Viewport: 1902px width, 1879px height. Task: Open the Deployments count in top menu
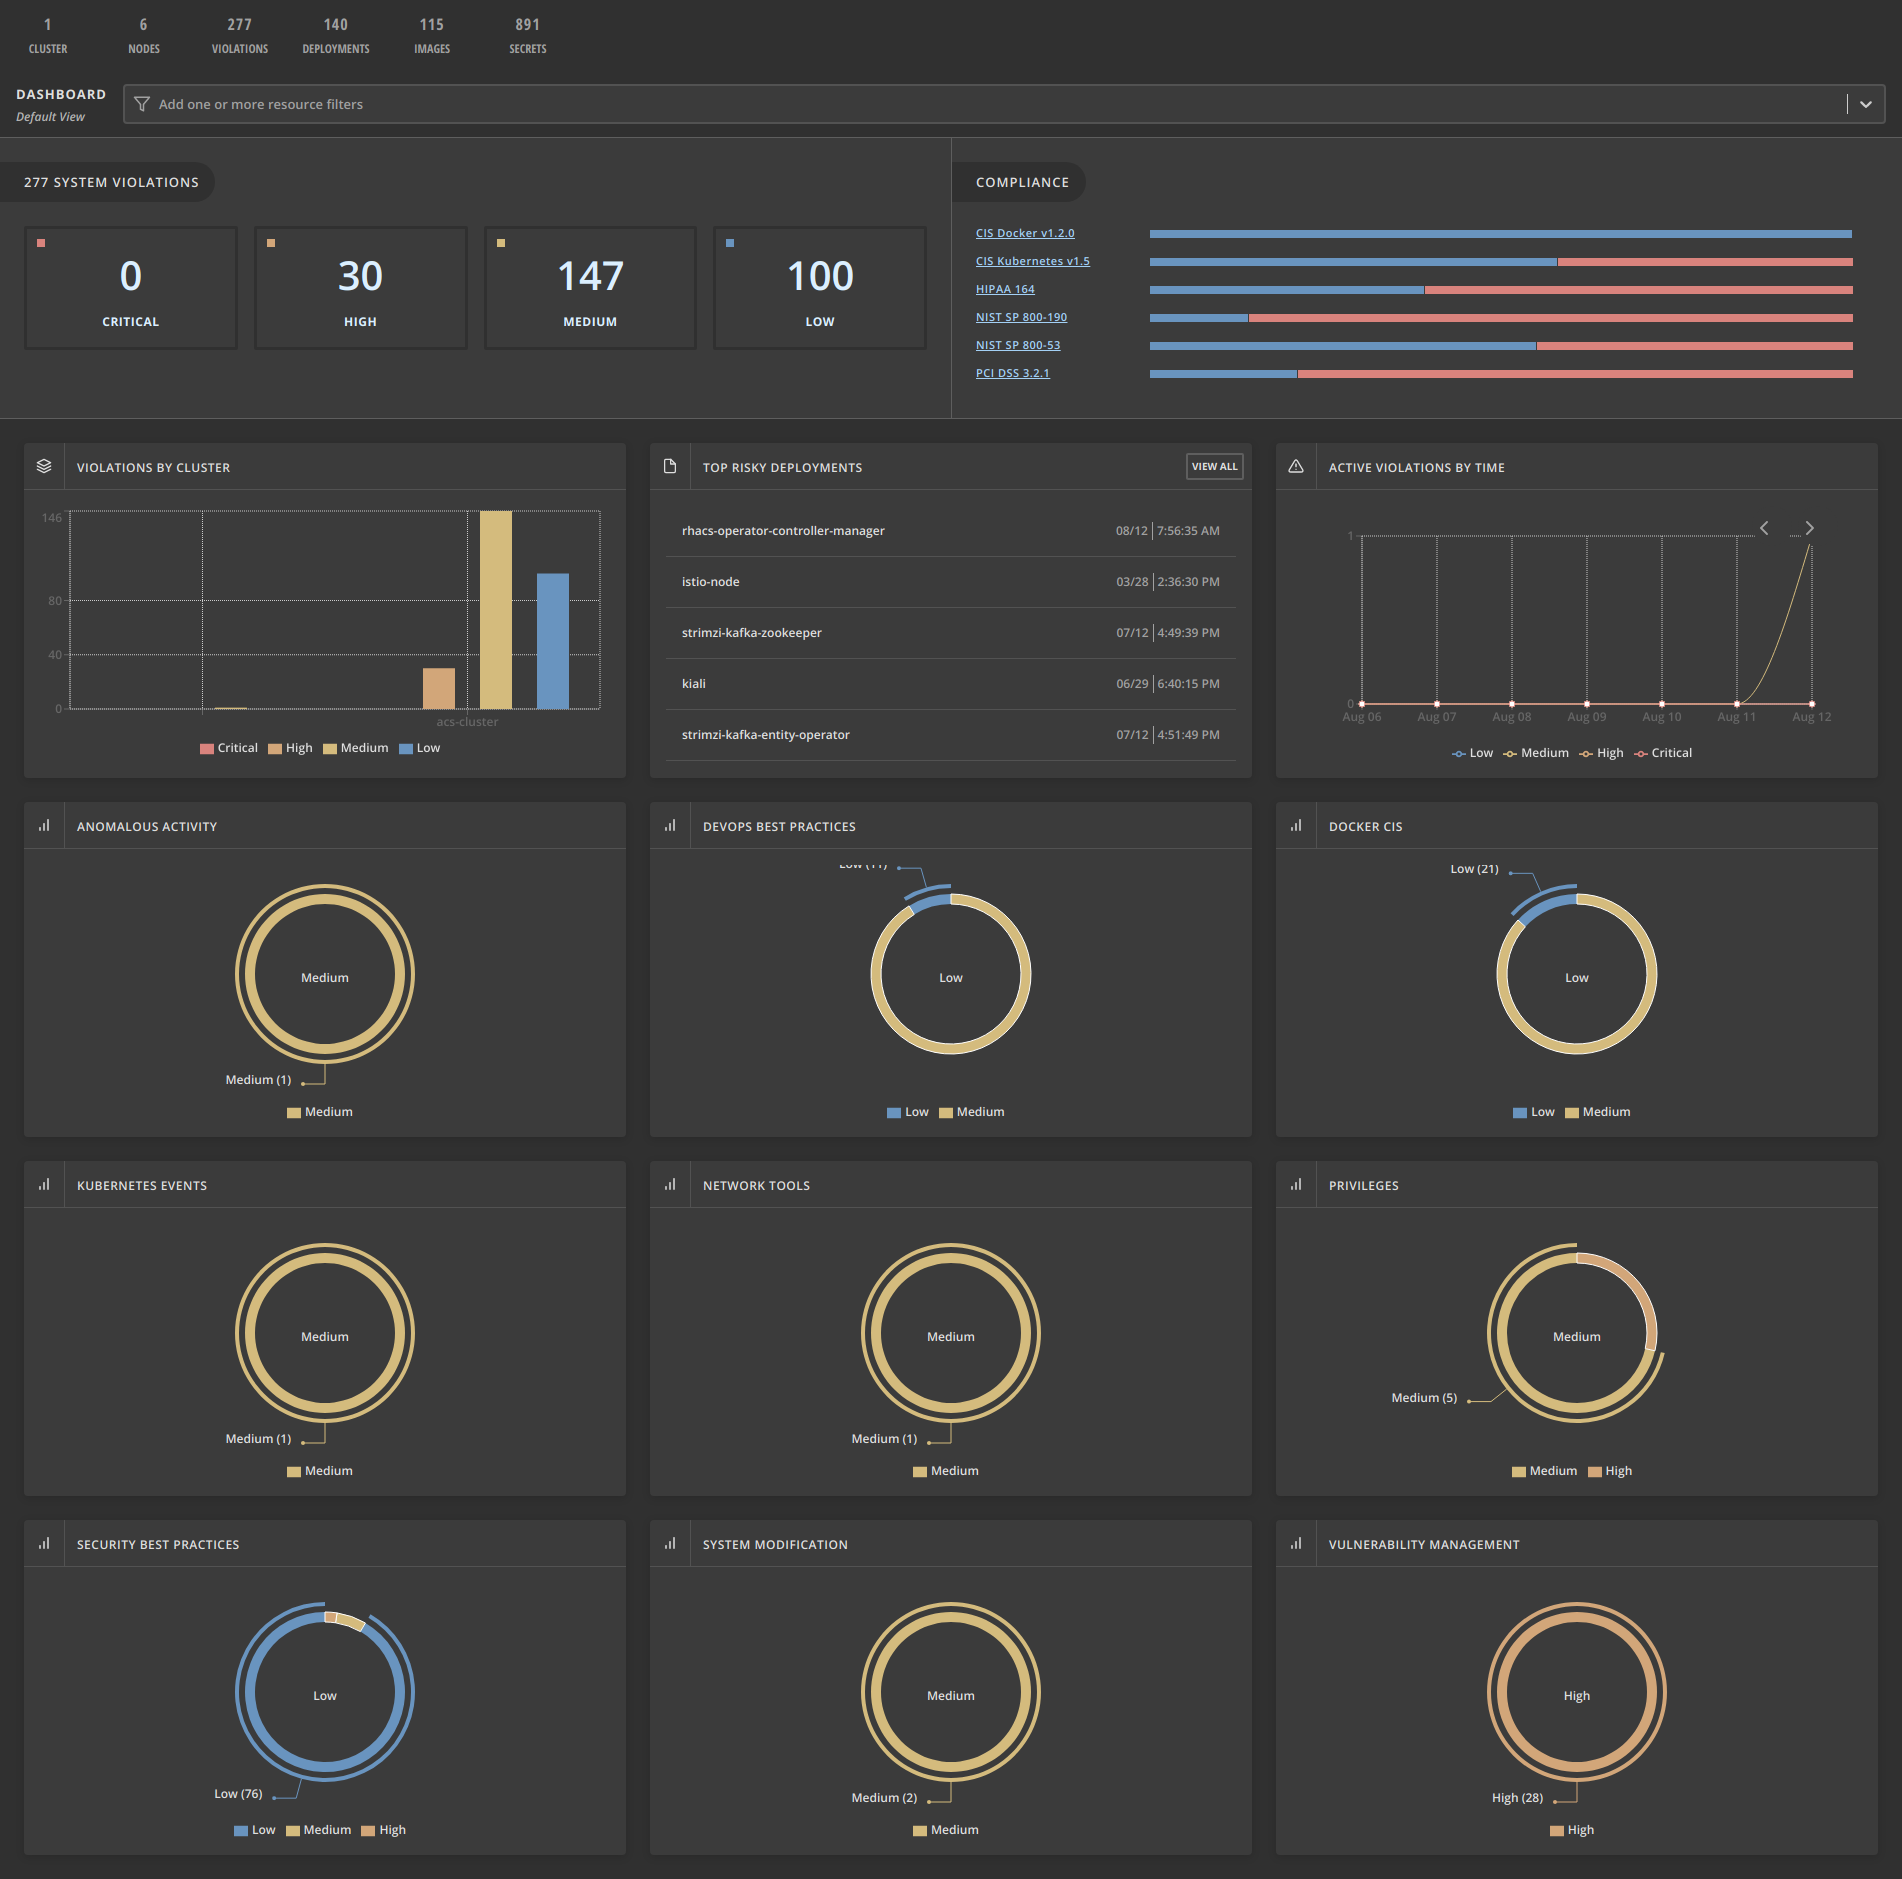click(335, 35)
